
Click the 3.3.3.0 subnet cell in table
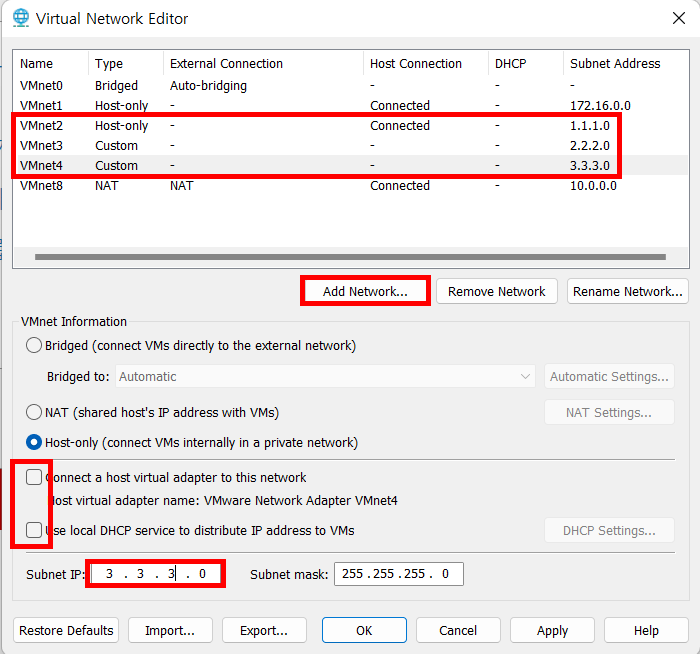coord(590,165)
